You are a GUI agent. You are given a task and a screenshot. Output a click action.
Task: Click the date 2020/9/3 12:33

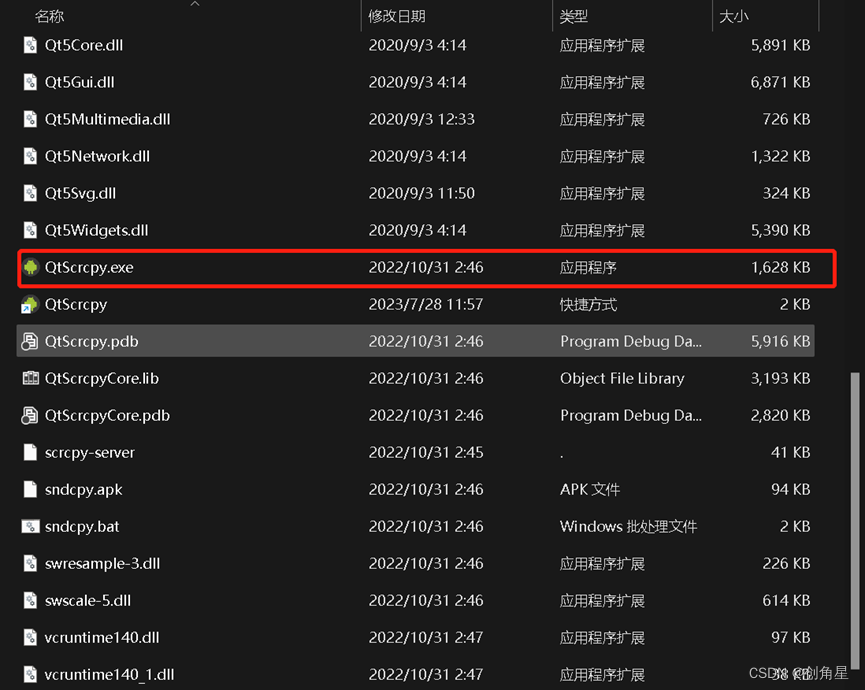coord(421,119)
